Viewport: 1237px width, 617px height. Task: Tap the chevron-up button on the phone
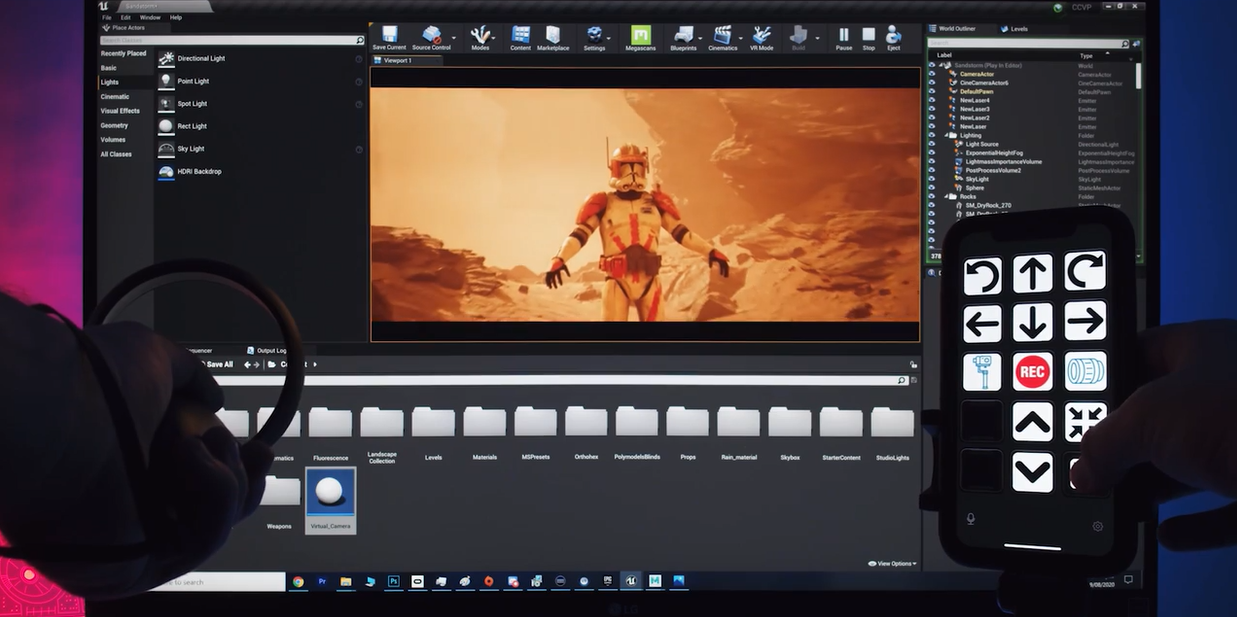pyautogui.click(x=1033, y=421)
